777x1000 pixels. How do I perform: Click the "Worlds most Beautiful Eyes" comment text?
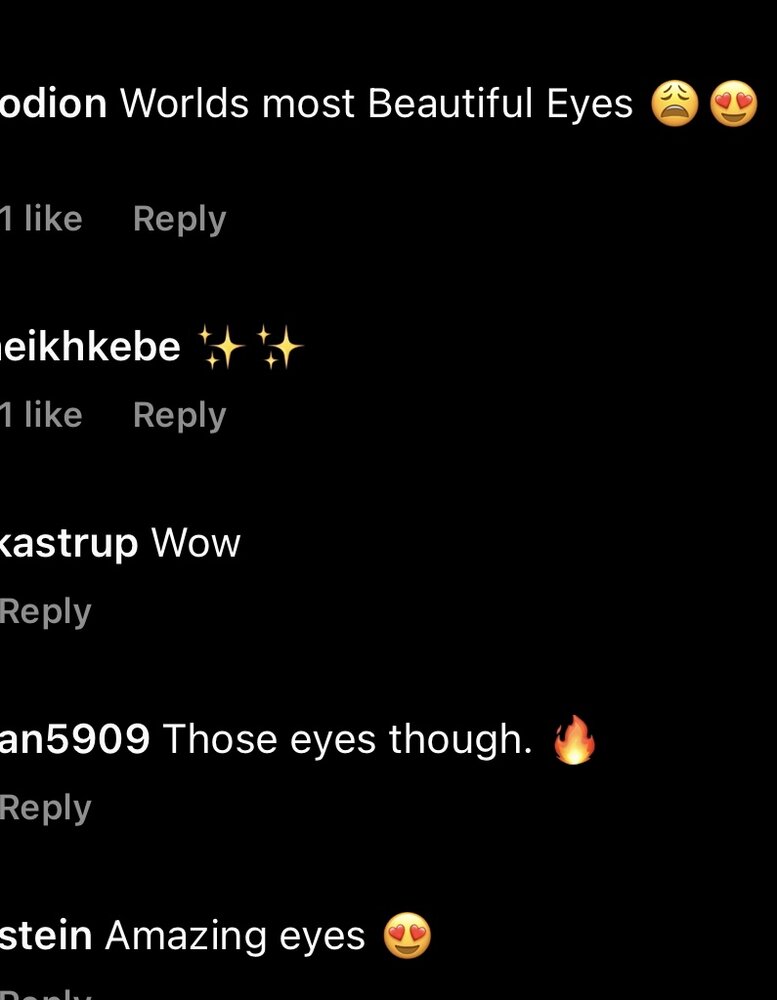tap(376, 104)
